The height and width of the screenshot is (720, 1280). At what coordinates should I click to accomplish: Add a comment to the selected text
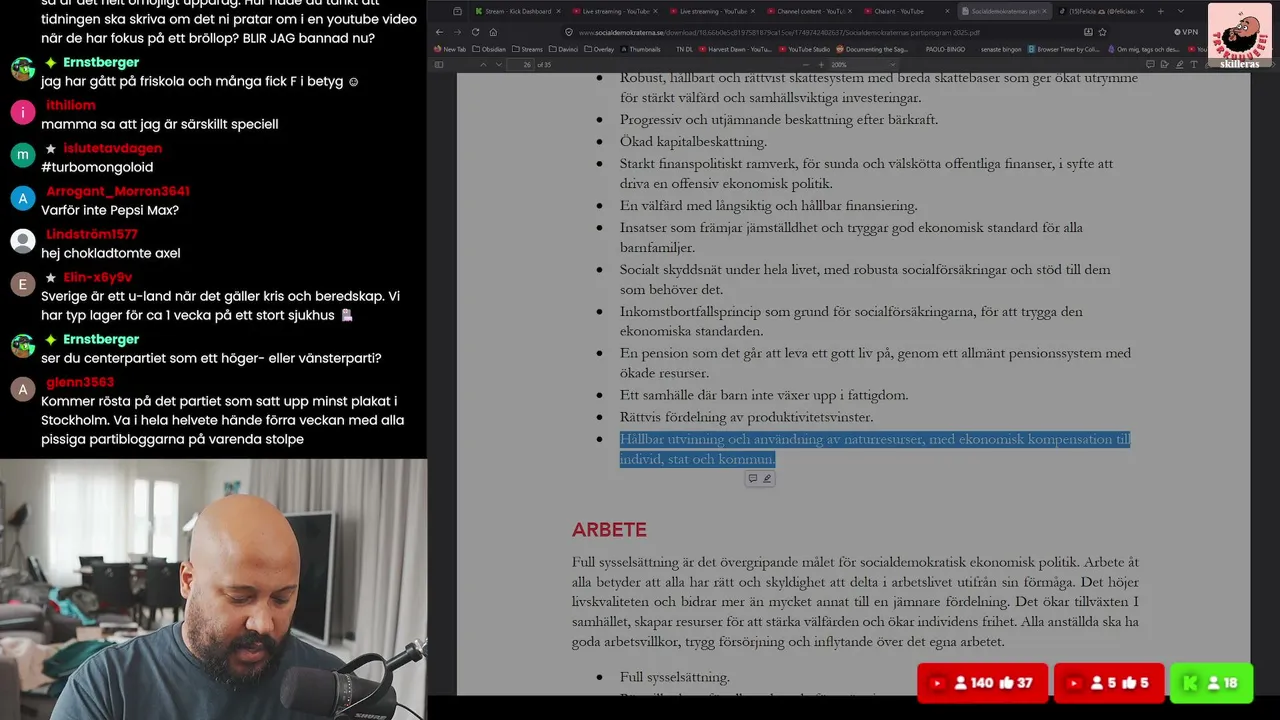753,479
